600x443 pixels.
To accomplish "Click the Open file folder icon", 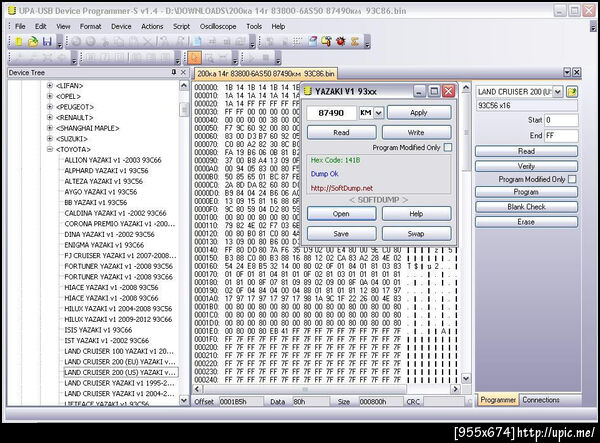I will click(33, 41).
